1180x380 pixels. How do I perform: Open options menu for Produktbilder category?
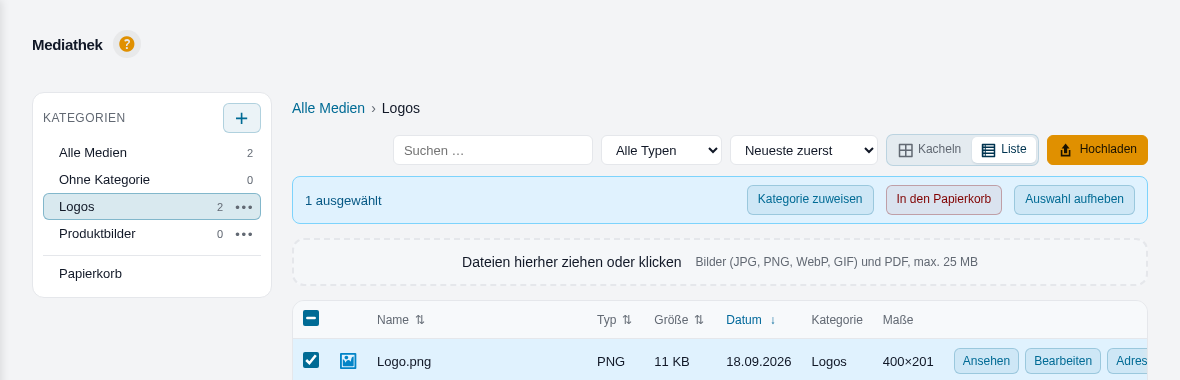point(244,234)
